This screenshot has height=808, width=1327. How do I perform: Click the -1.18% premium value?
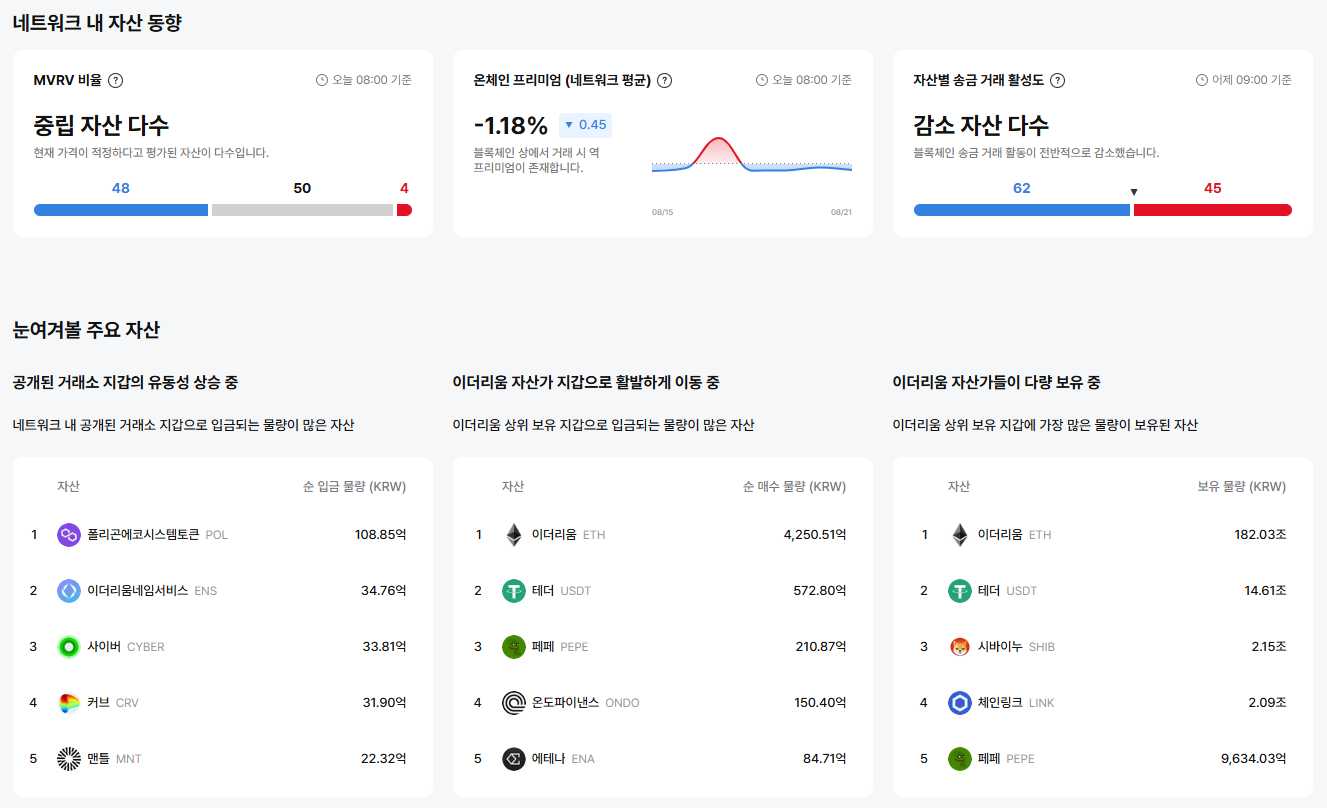coord(511,126)
